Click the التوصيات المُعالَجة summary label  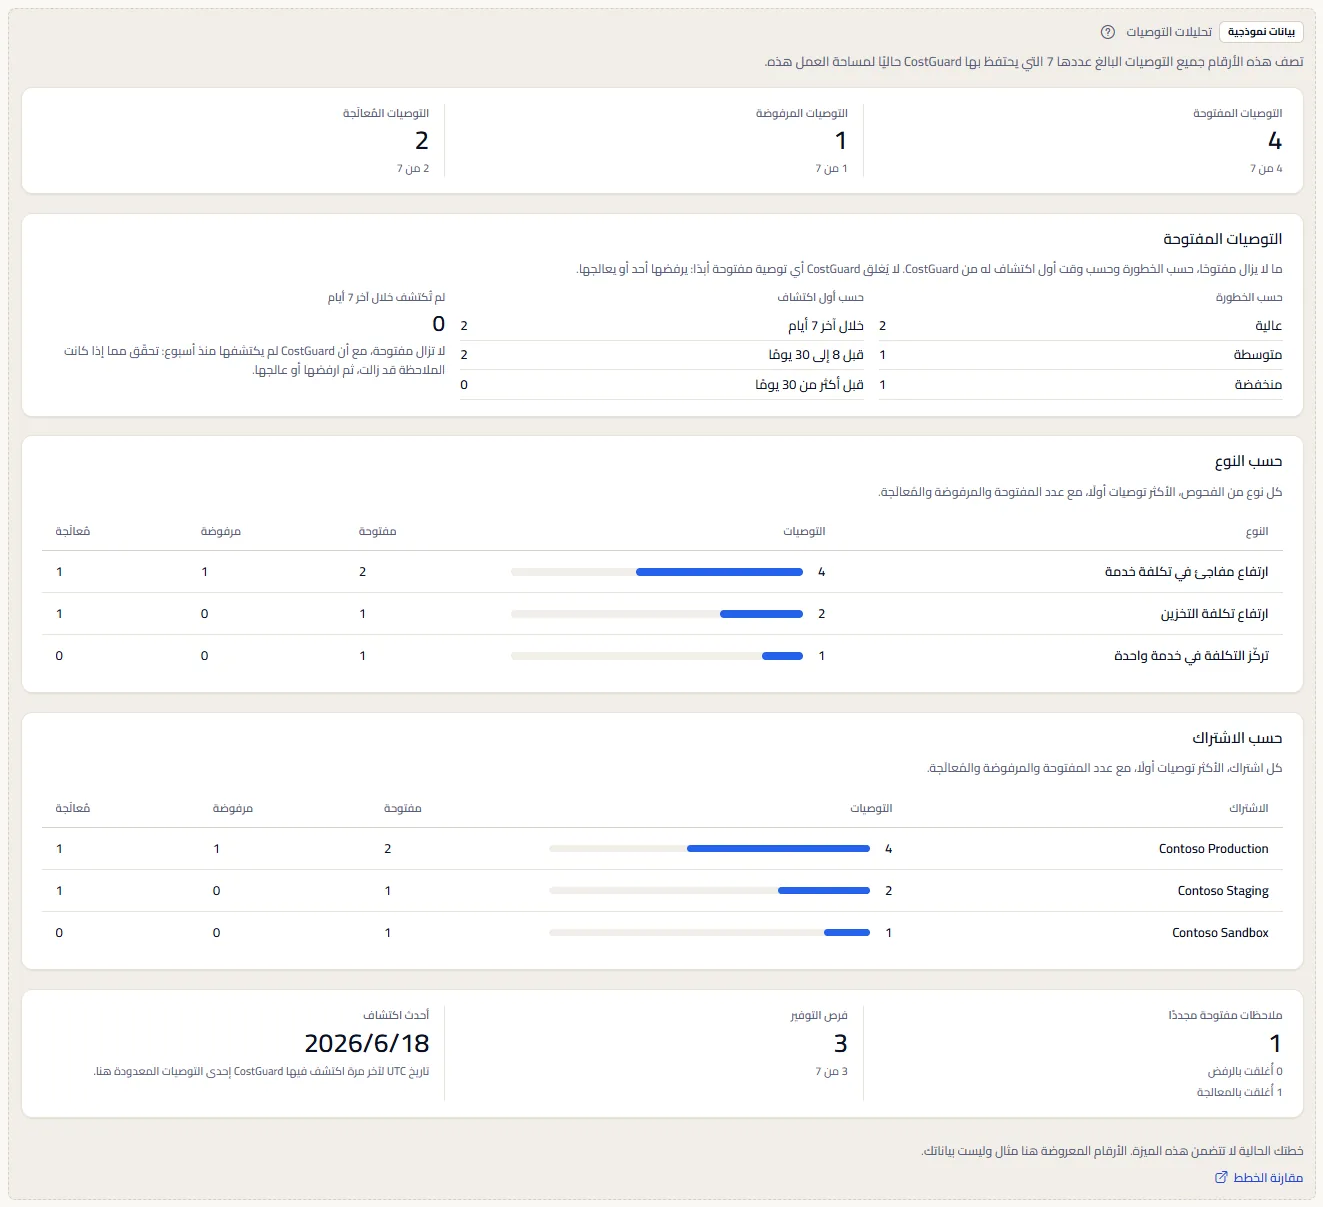click(x=386, y=114)
